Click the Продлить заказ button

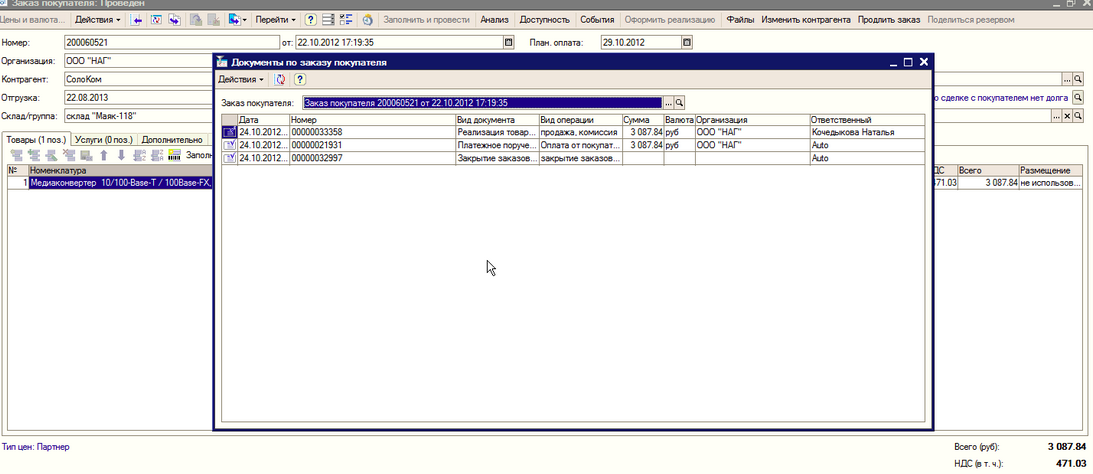point(888,19)
